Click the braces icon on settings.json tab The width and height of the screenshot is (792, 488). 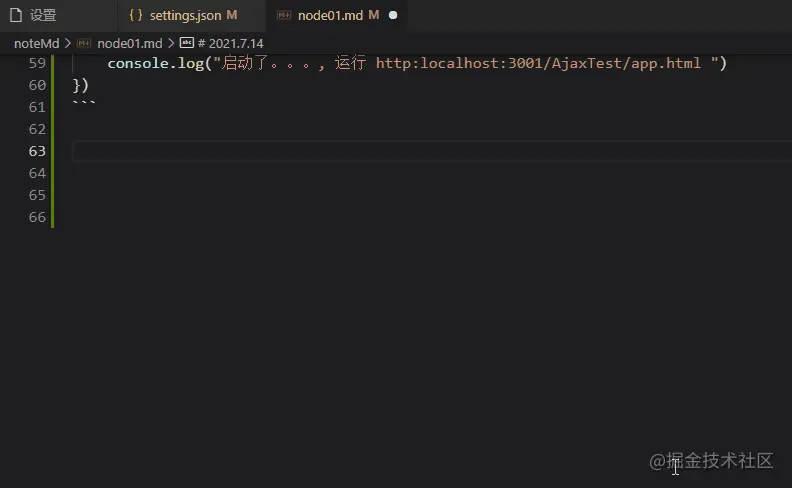click(x=136, y=15)
